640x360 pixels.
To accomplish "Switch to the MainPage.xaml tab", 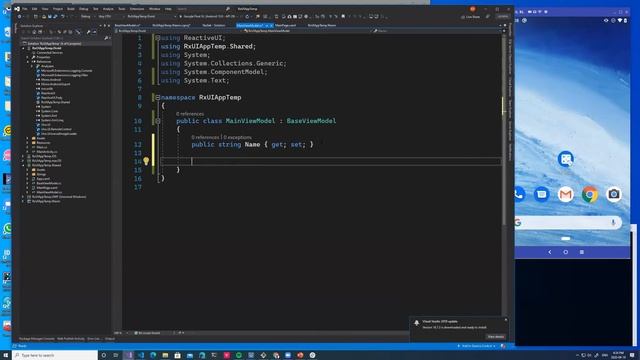I will tap(286, 25).
